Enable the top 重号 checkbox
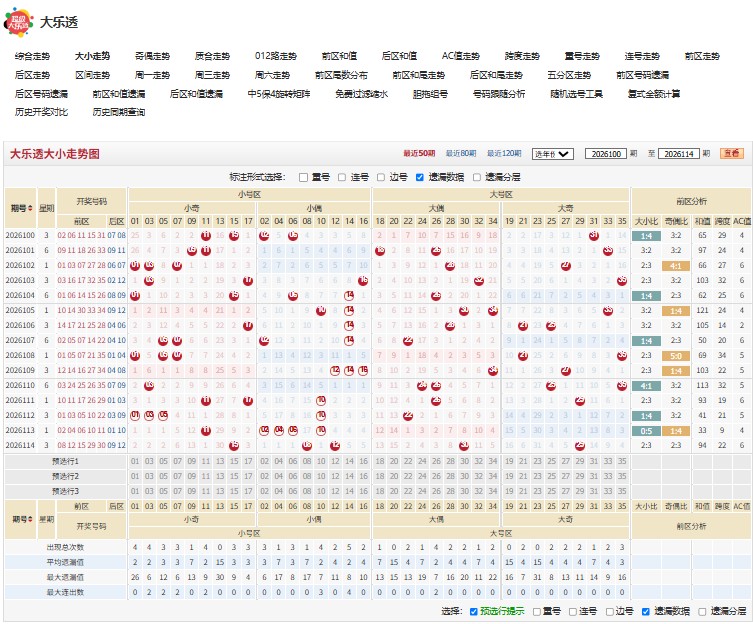 click(303, 177)
